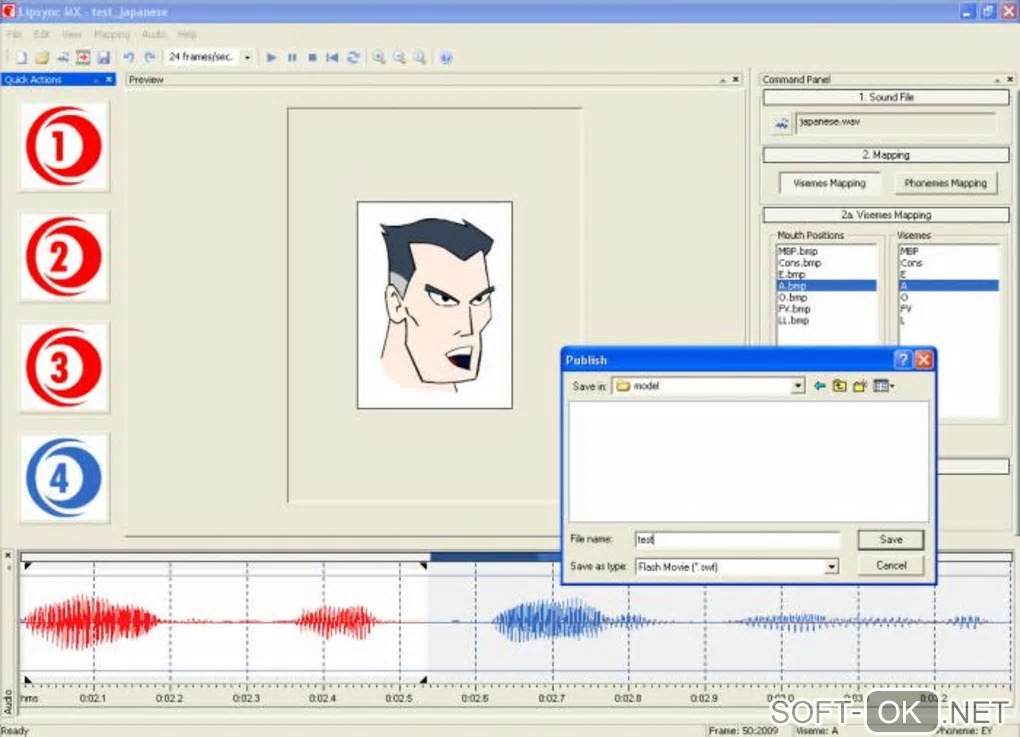Click the Zoom In magnifier icon
1020x737 pixels.
coord(379,58)
